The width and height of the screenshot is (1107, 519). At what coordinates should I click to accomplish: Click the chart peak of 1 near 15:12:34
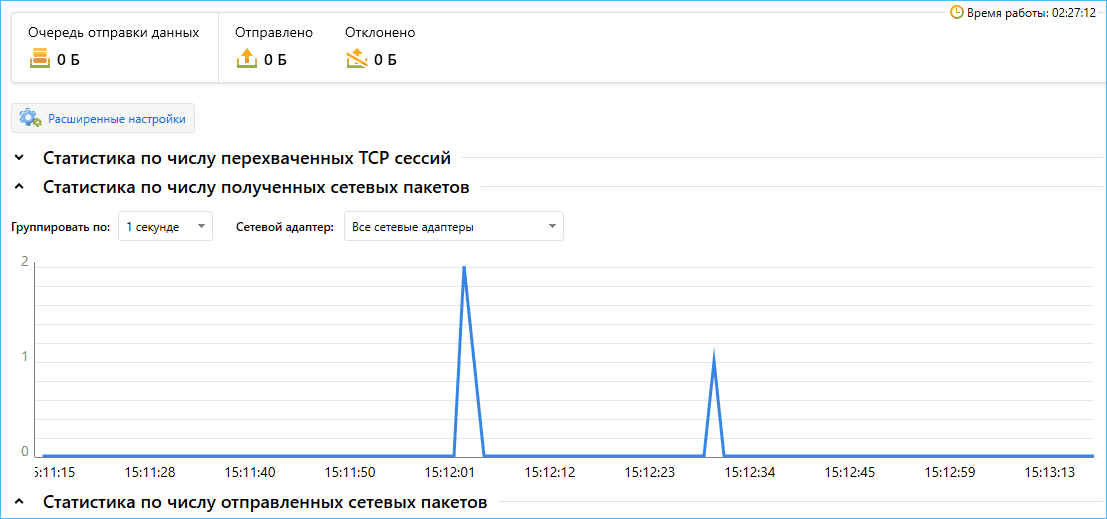pos(713,356)
